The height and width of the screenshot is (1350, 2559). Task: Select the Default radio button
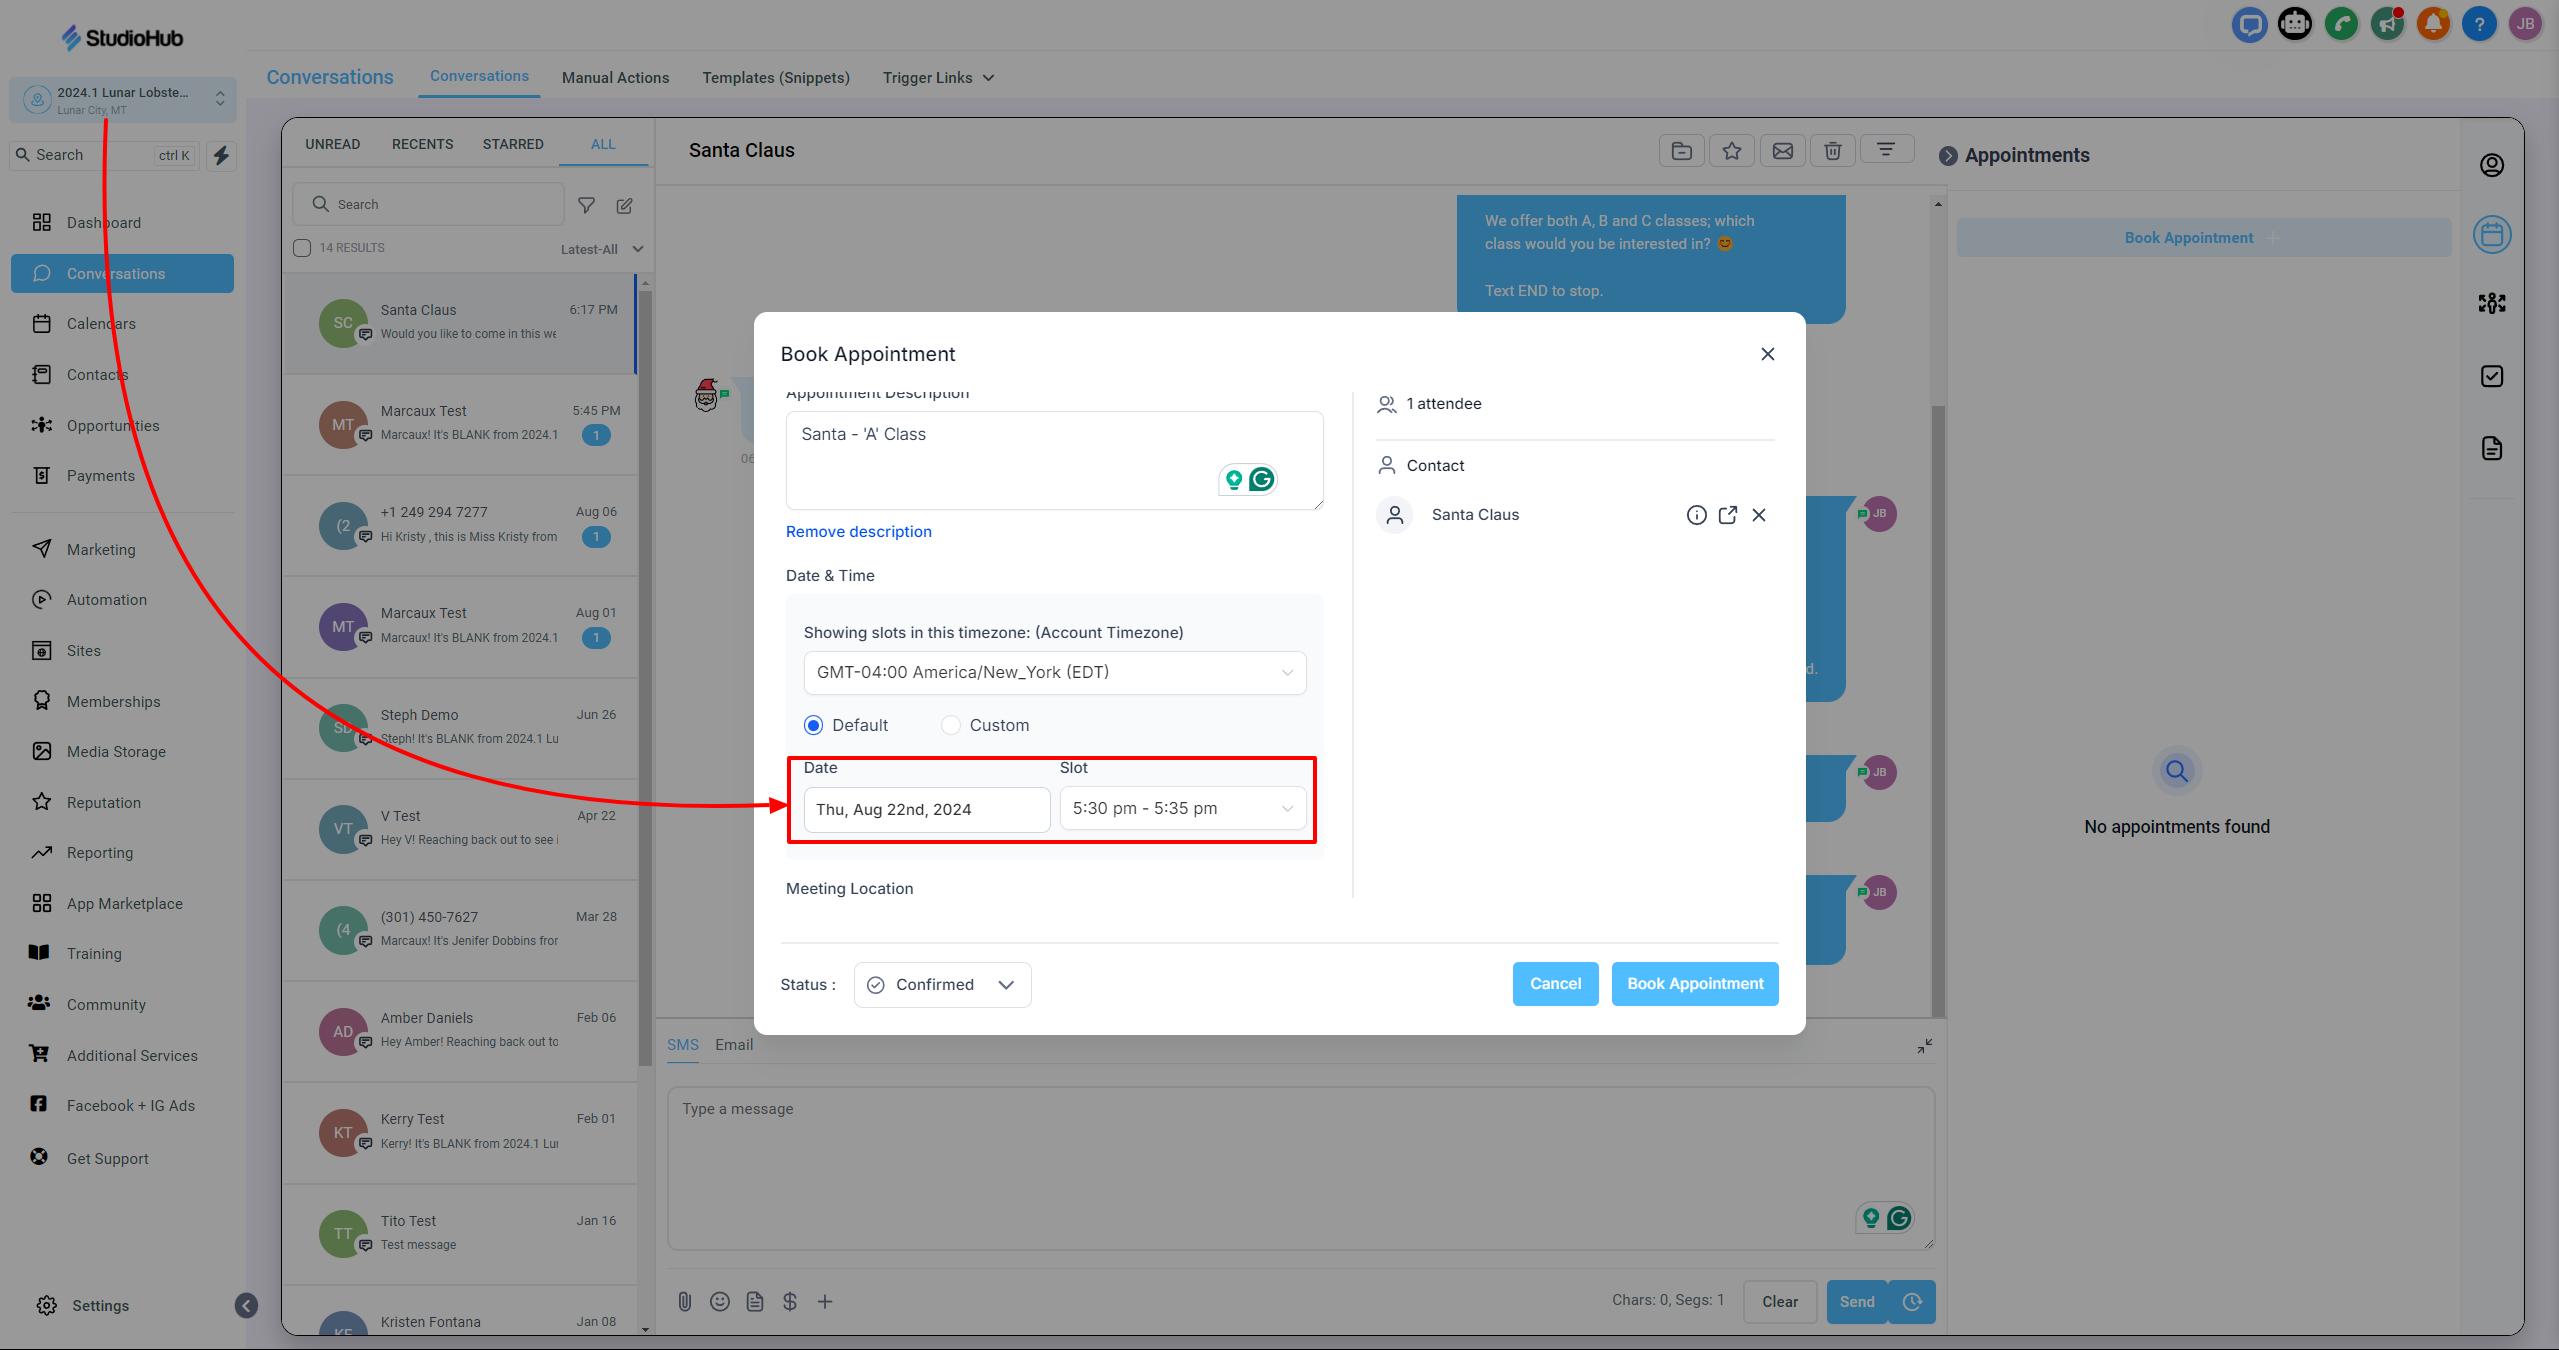click(x=814, y=725)
